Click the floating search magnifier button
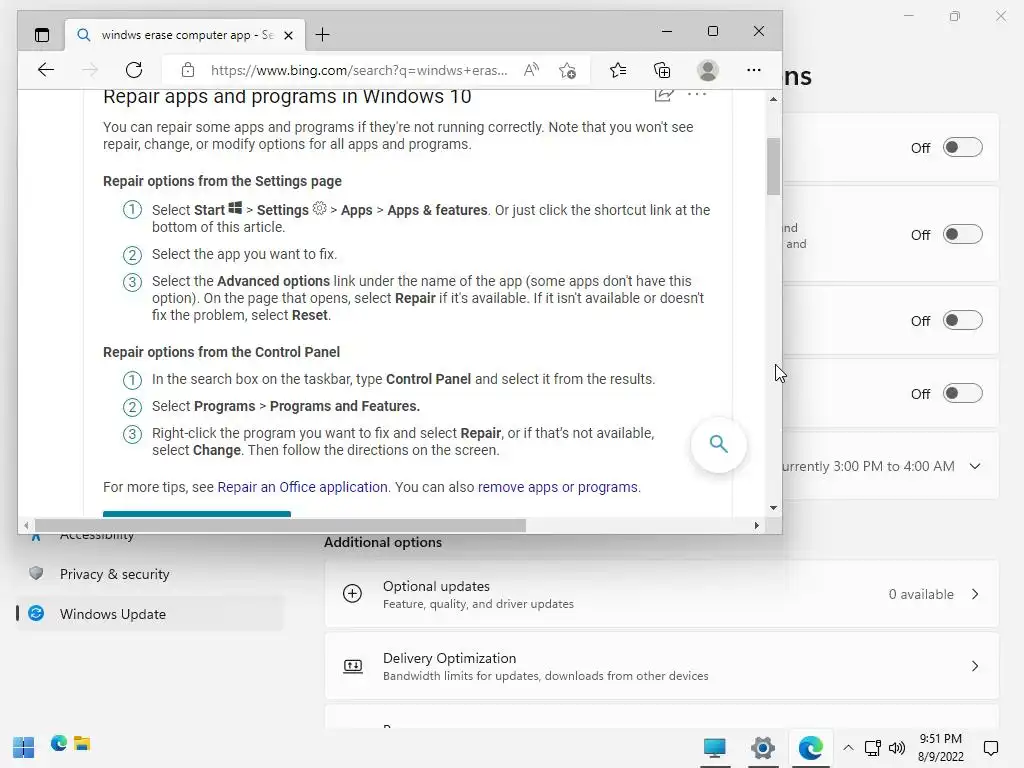Image resolution: width=1024 pixels, height=768 pixels. point(718,444)
